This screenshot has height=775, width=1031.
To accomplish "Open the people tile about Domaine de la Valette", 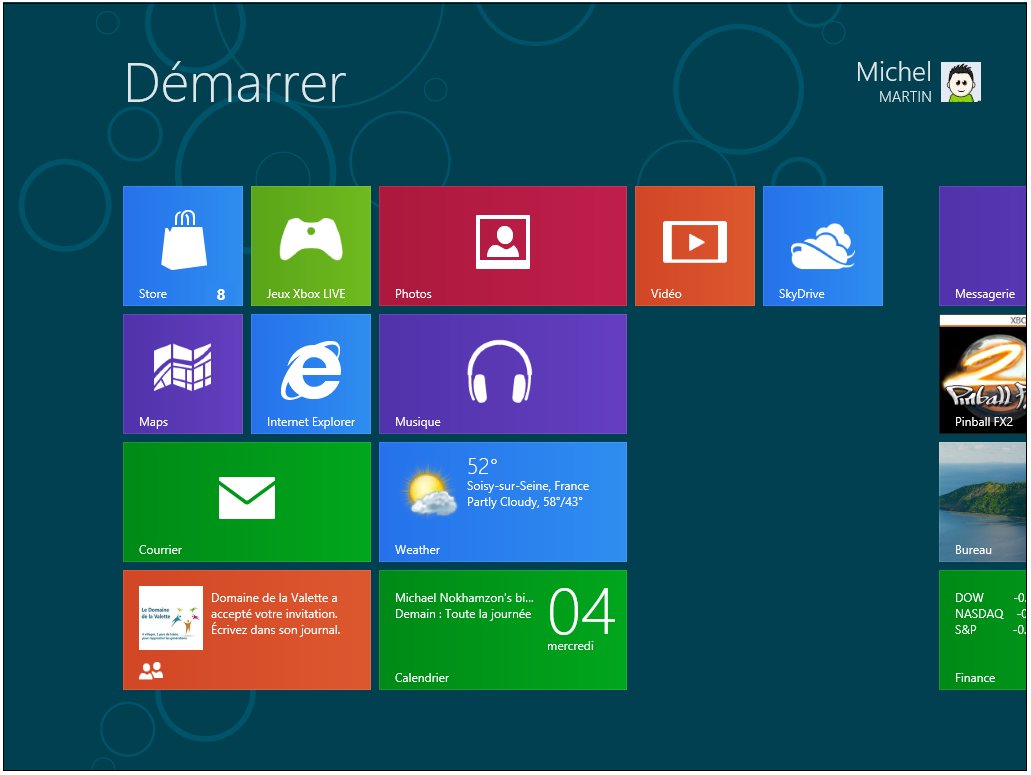I will click(x=247, y=630).
